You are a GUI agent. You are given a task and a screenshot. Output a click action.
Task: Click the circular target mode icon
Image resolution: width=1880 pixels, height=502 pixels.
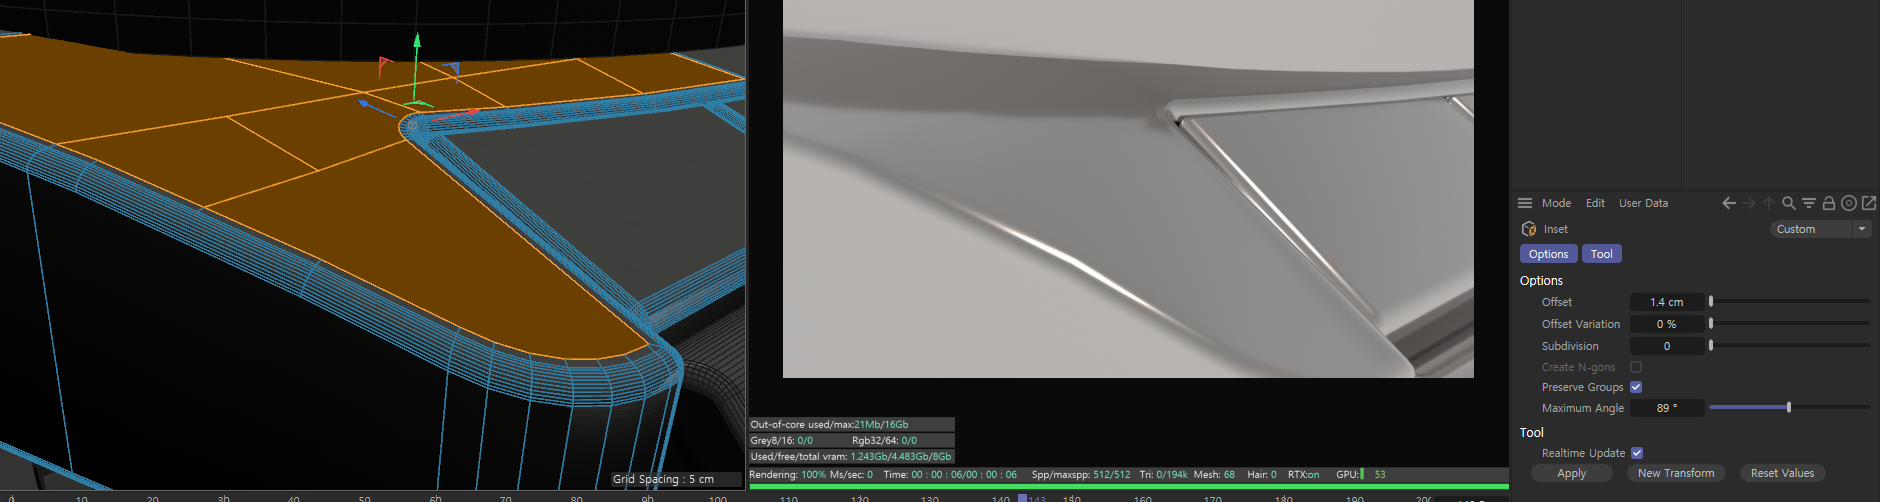[1849, 203]
